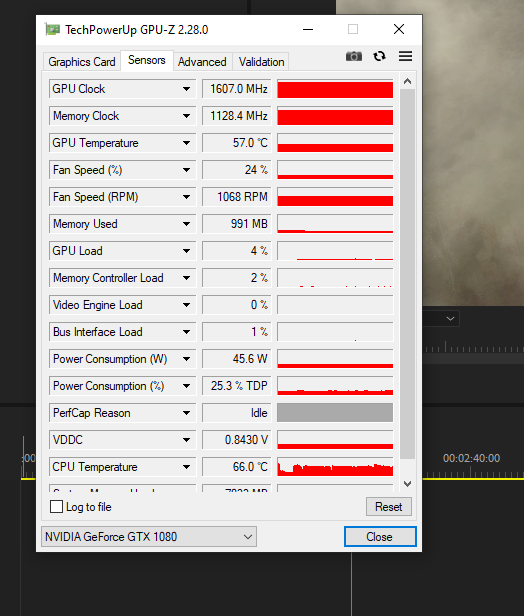Click the Memory Used history graph
524x616 pixels.
pyautogui.click(x=335, y=224)
